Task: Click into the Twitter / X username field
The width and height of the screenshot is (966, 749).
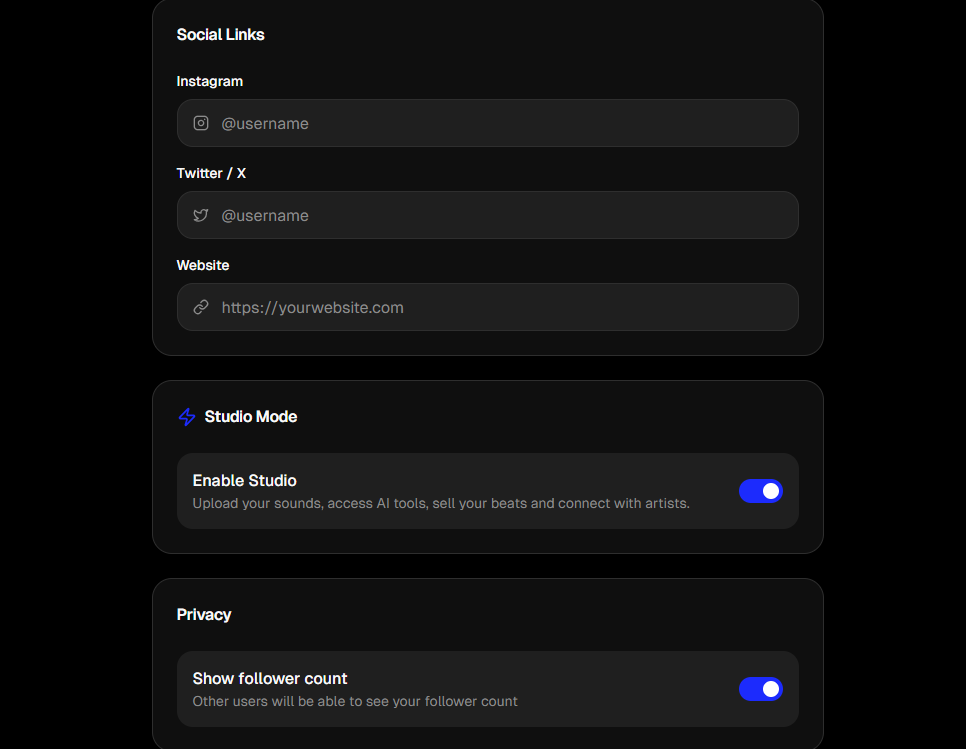Action: [x=500, y=215]
